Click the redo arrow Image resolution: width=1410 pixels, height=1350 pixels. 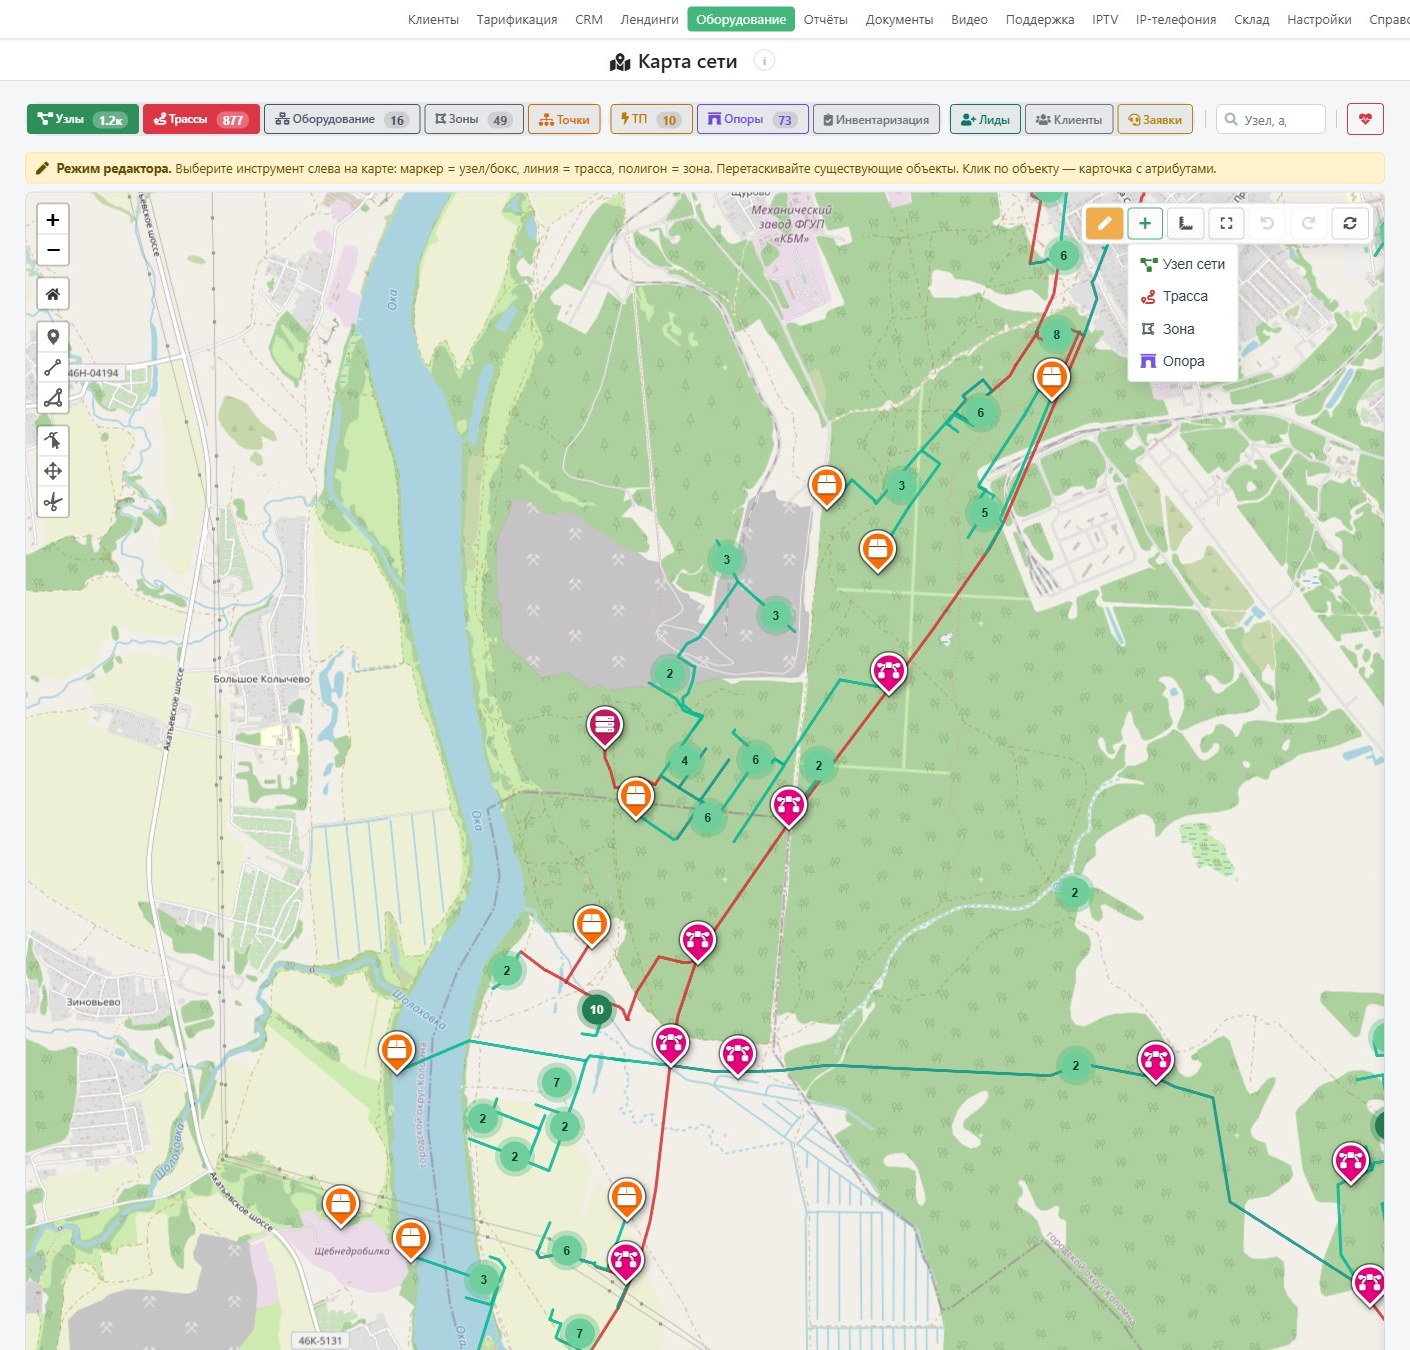pos(1308,223)
